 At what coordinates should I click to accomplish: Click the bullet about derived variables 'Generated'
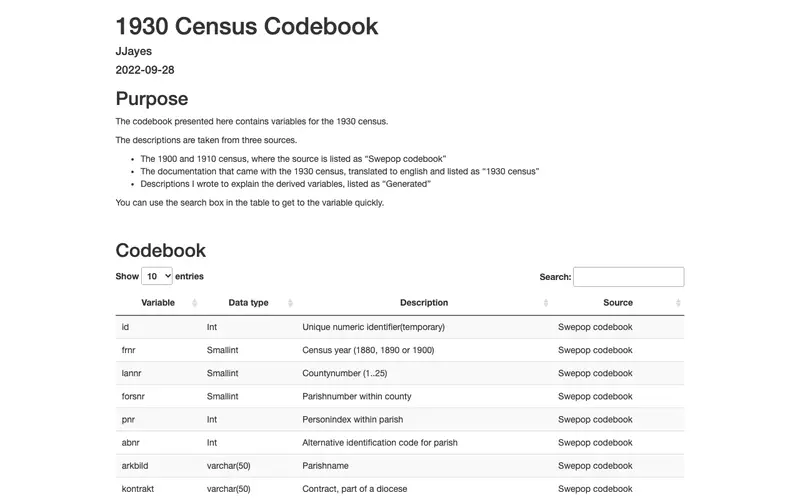286,184
